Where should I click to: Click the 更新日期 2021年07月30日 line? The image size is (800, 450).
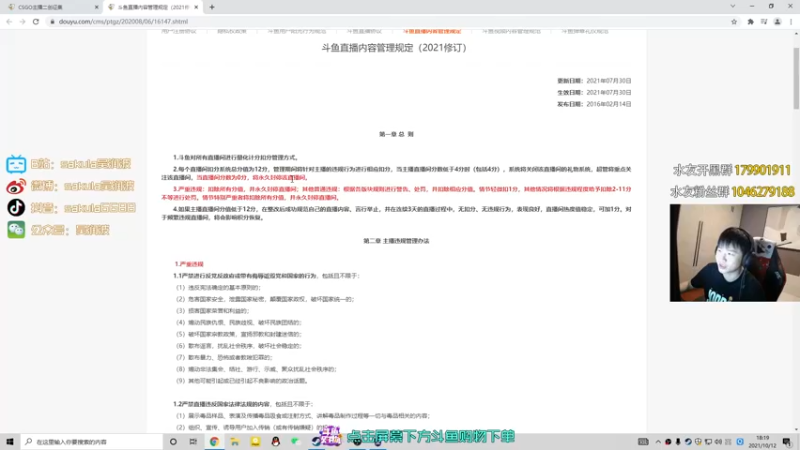point(594,81)
